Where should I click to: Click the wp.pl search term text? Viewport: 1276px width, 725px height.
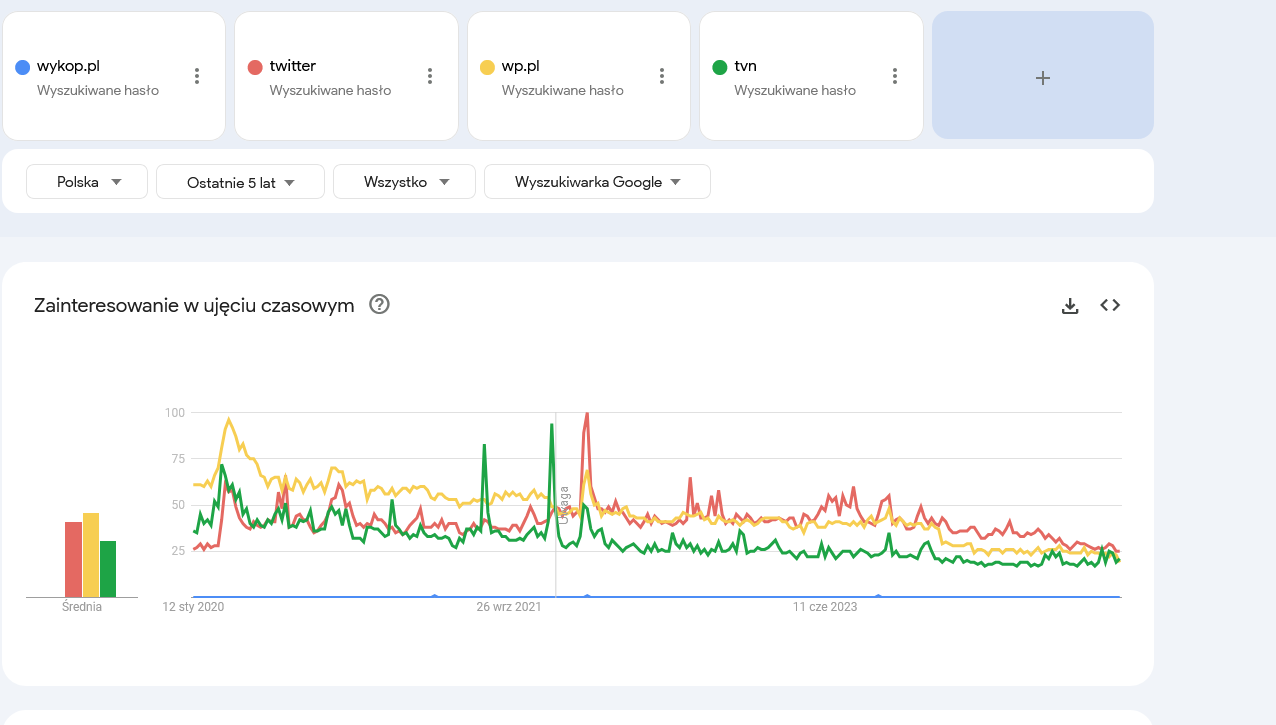tap(520, 66)
